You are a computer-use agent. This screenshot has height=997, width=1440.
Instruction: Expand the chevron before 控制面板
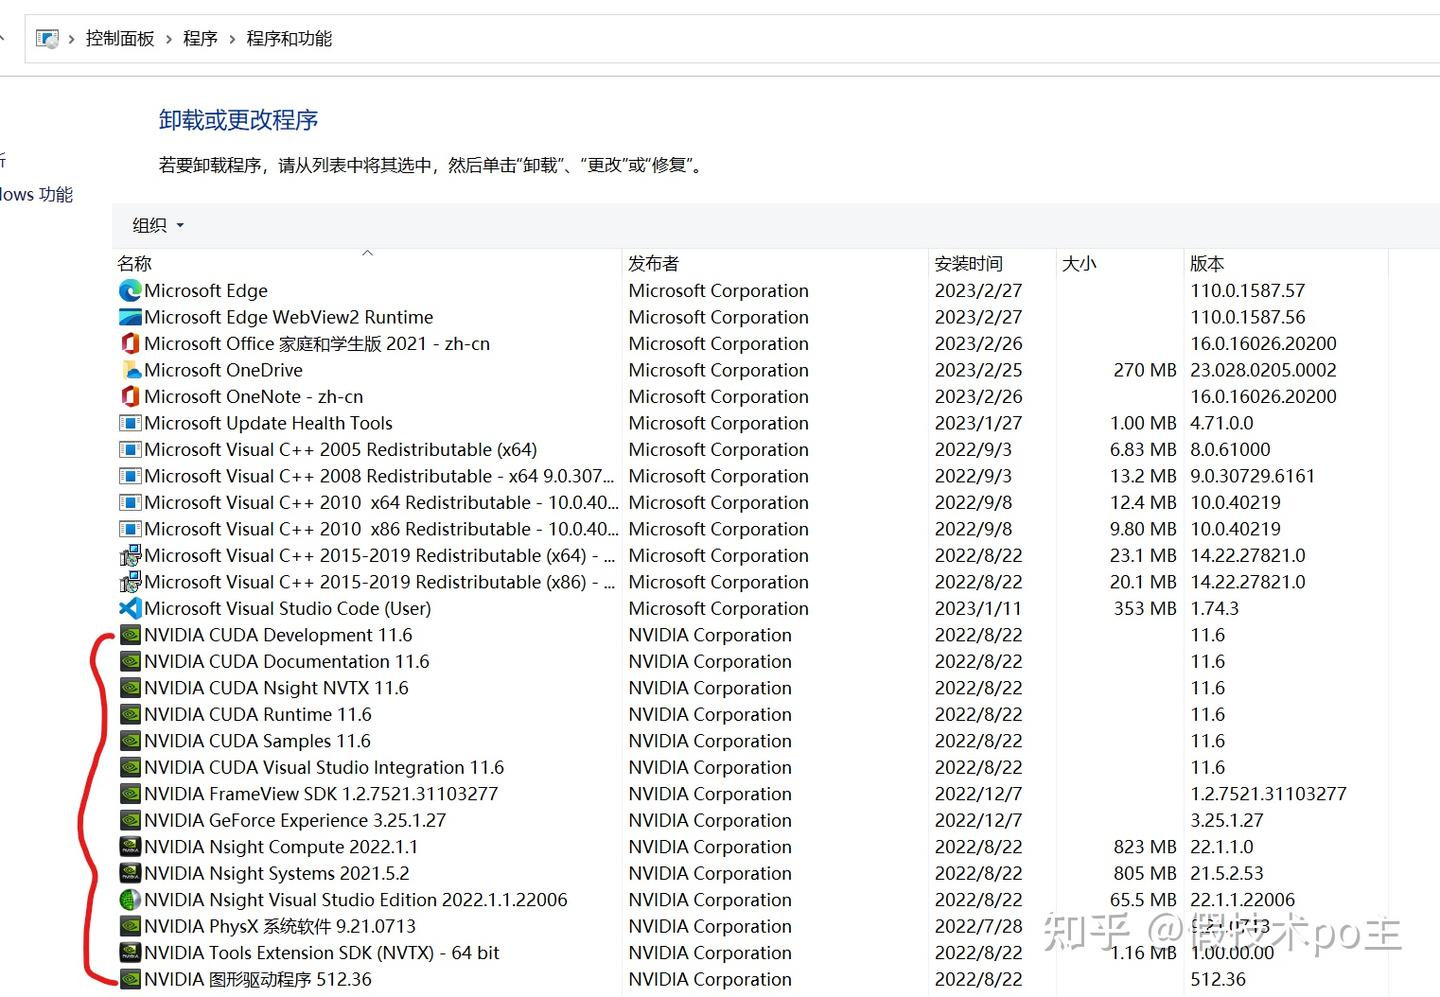(x=72, y=39)
